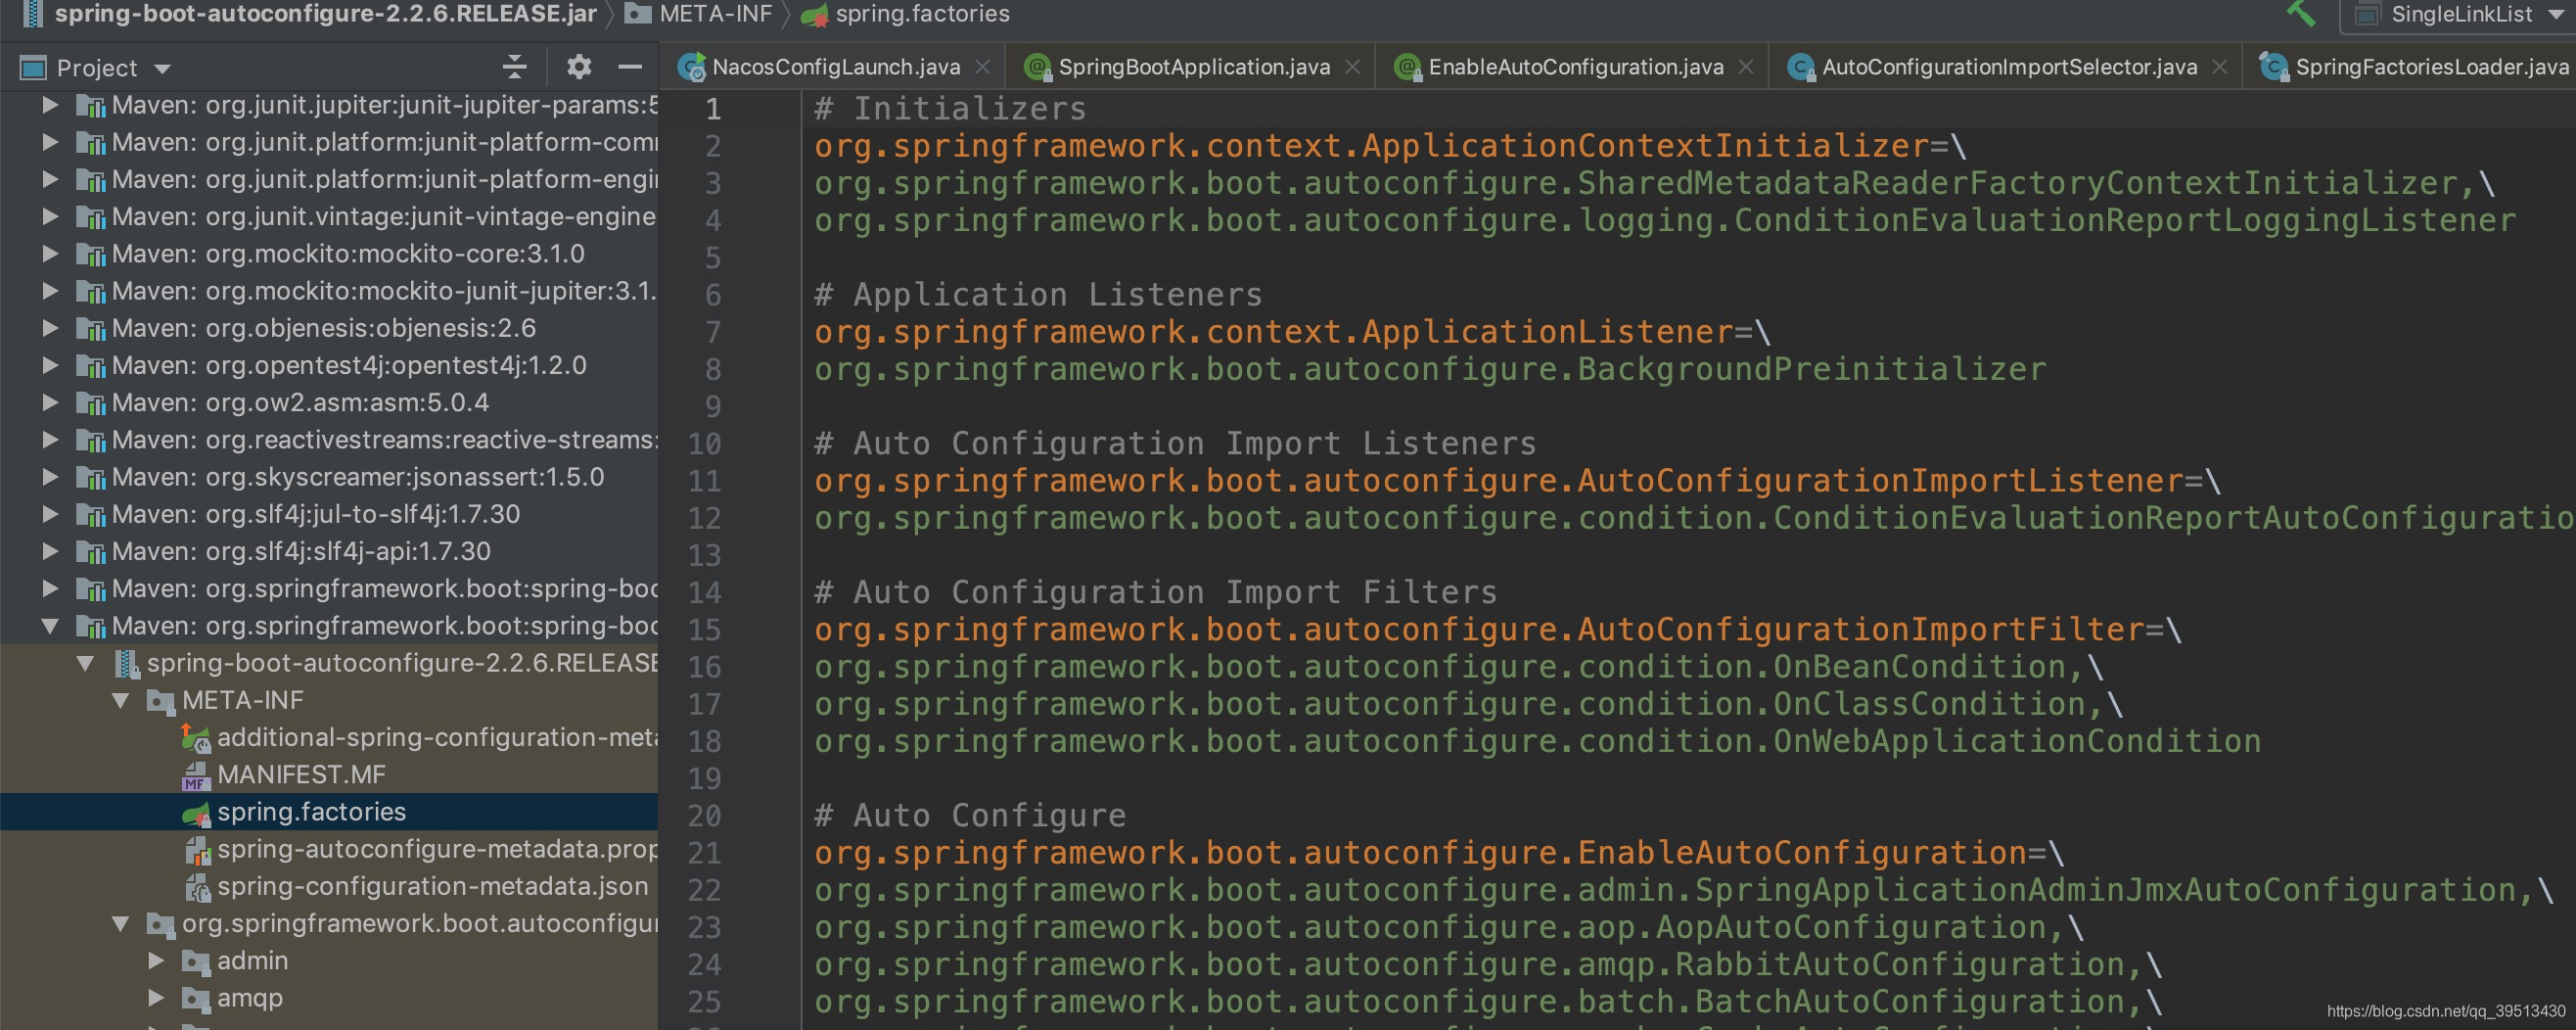
Task: Collapse the org.springframework.boot.autoconfigure package node
Action: click(121, 924)
